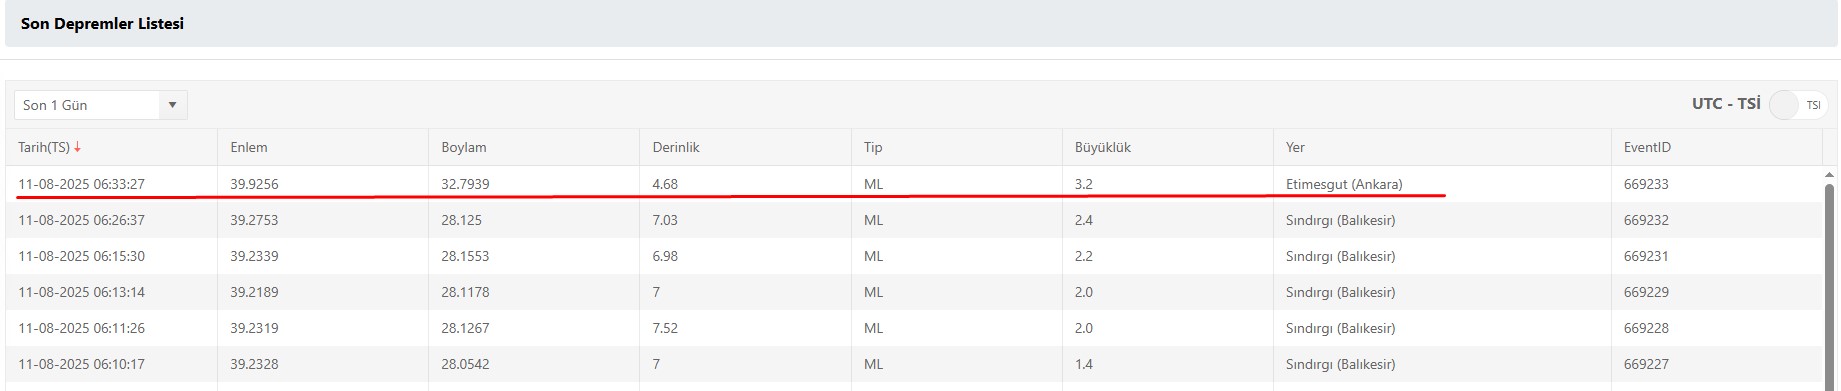The image size is (1841, 391).
Task: Click the EventID column header
Action: point(1647,147)
